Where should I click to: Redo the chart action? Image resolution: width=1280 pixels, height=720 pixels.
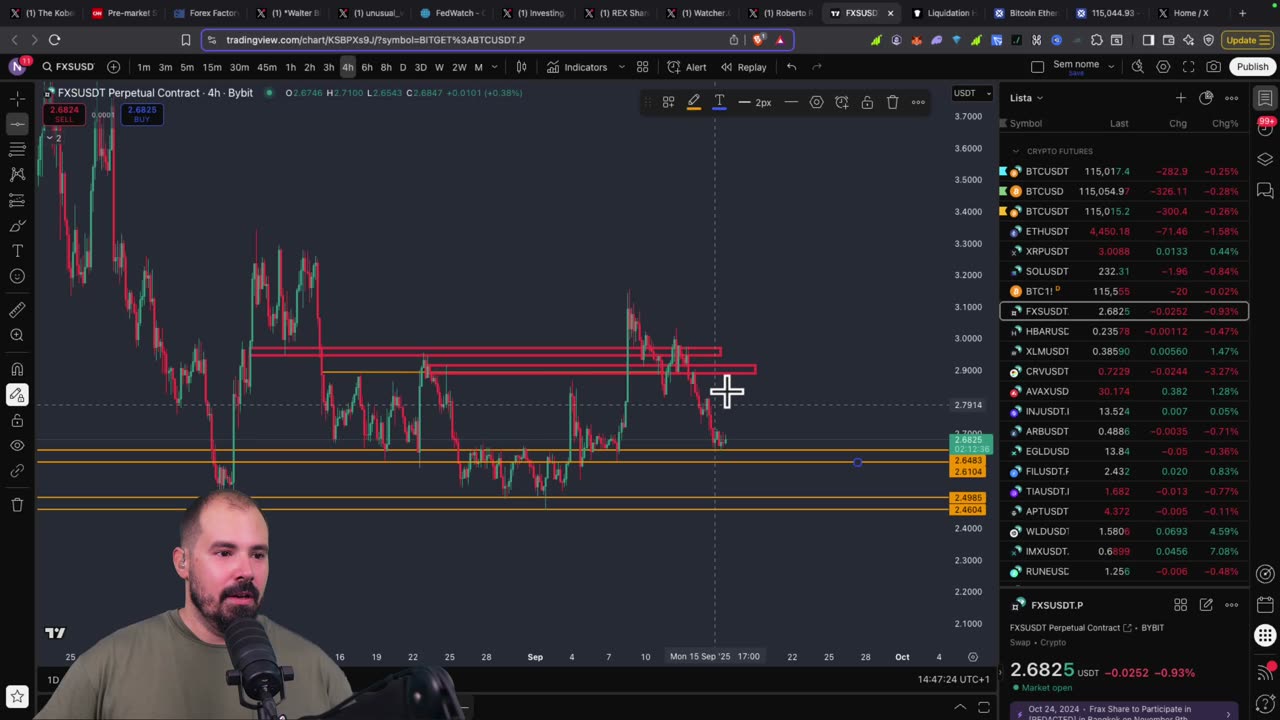(x=817, y=67)
